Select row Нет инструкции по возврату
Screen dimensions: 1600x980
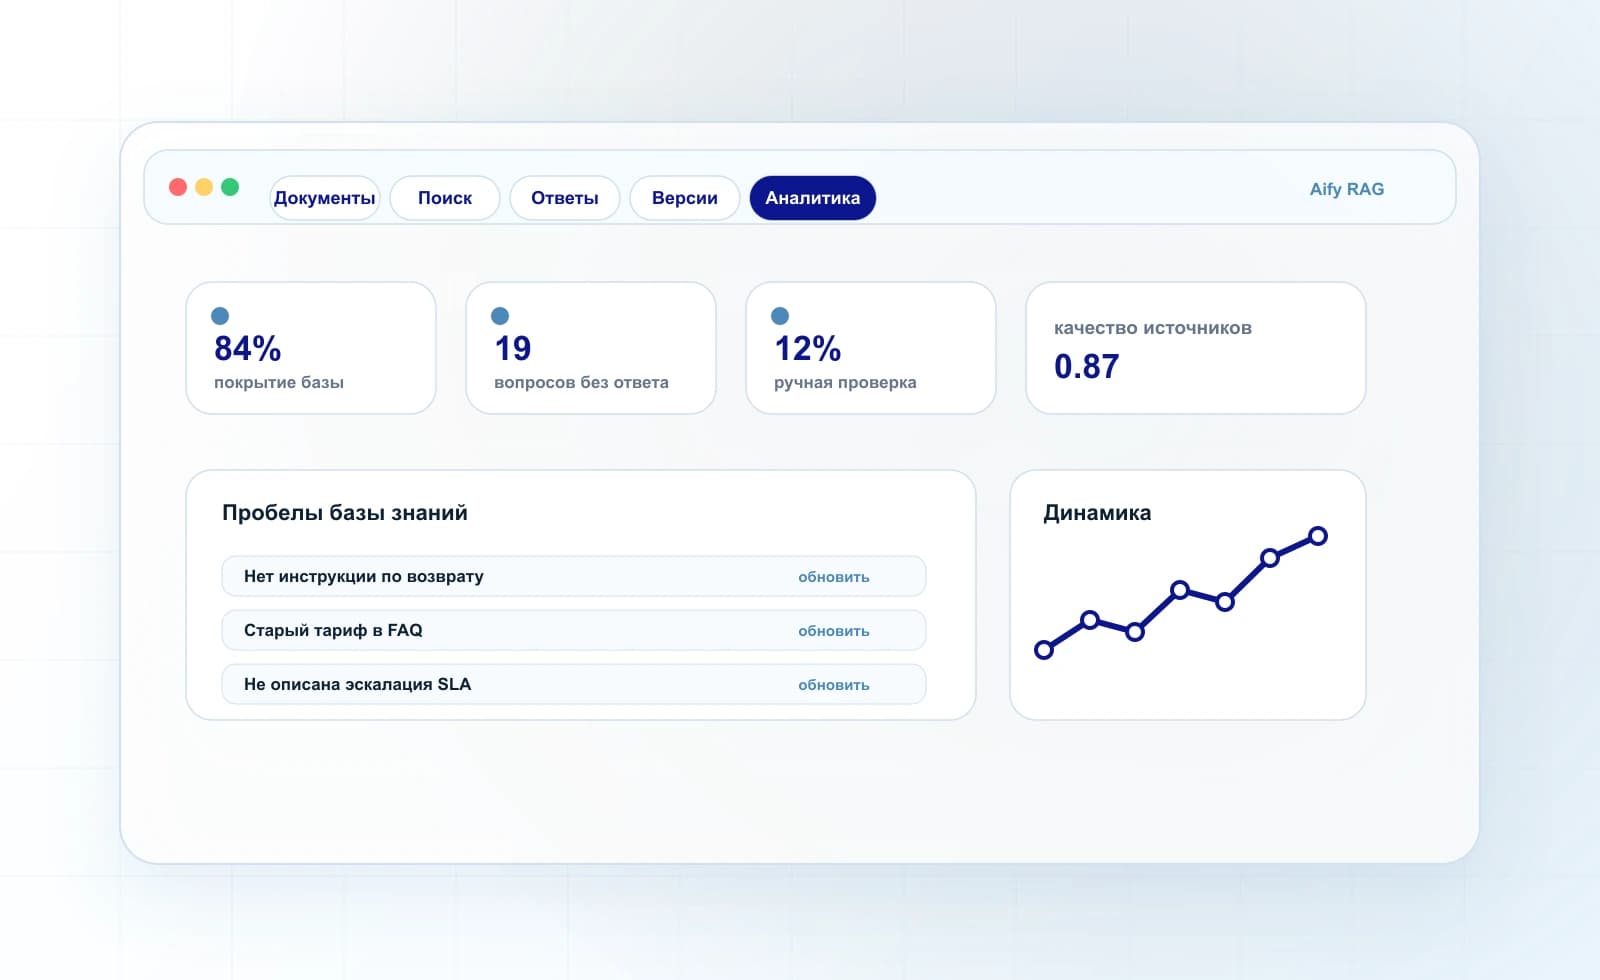(x=574, y=576)
